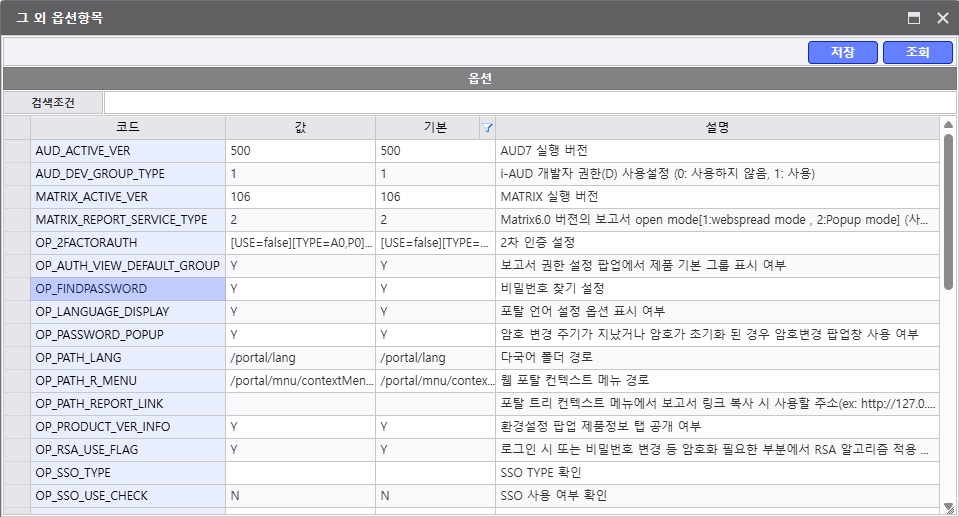Click the OP_2FACTORAUTH value cell
959x517 pixels.
[300, 243]
